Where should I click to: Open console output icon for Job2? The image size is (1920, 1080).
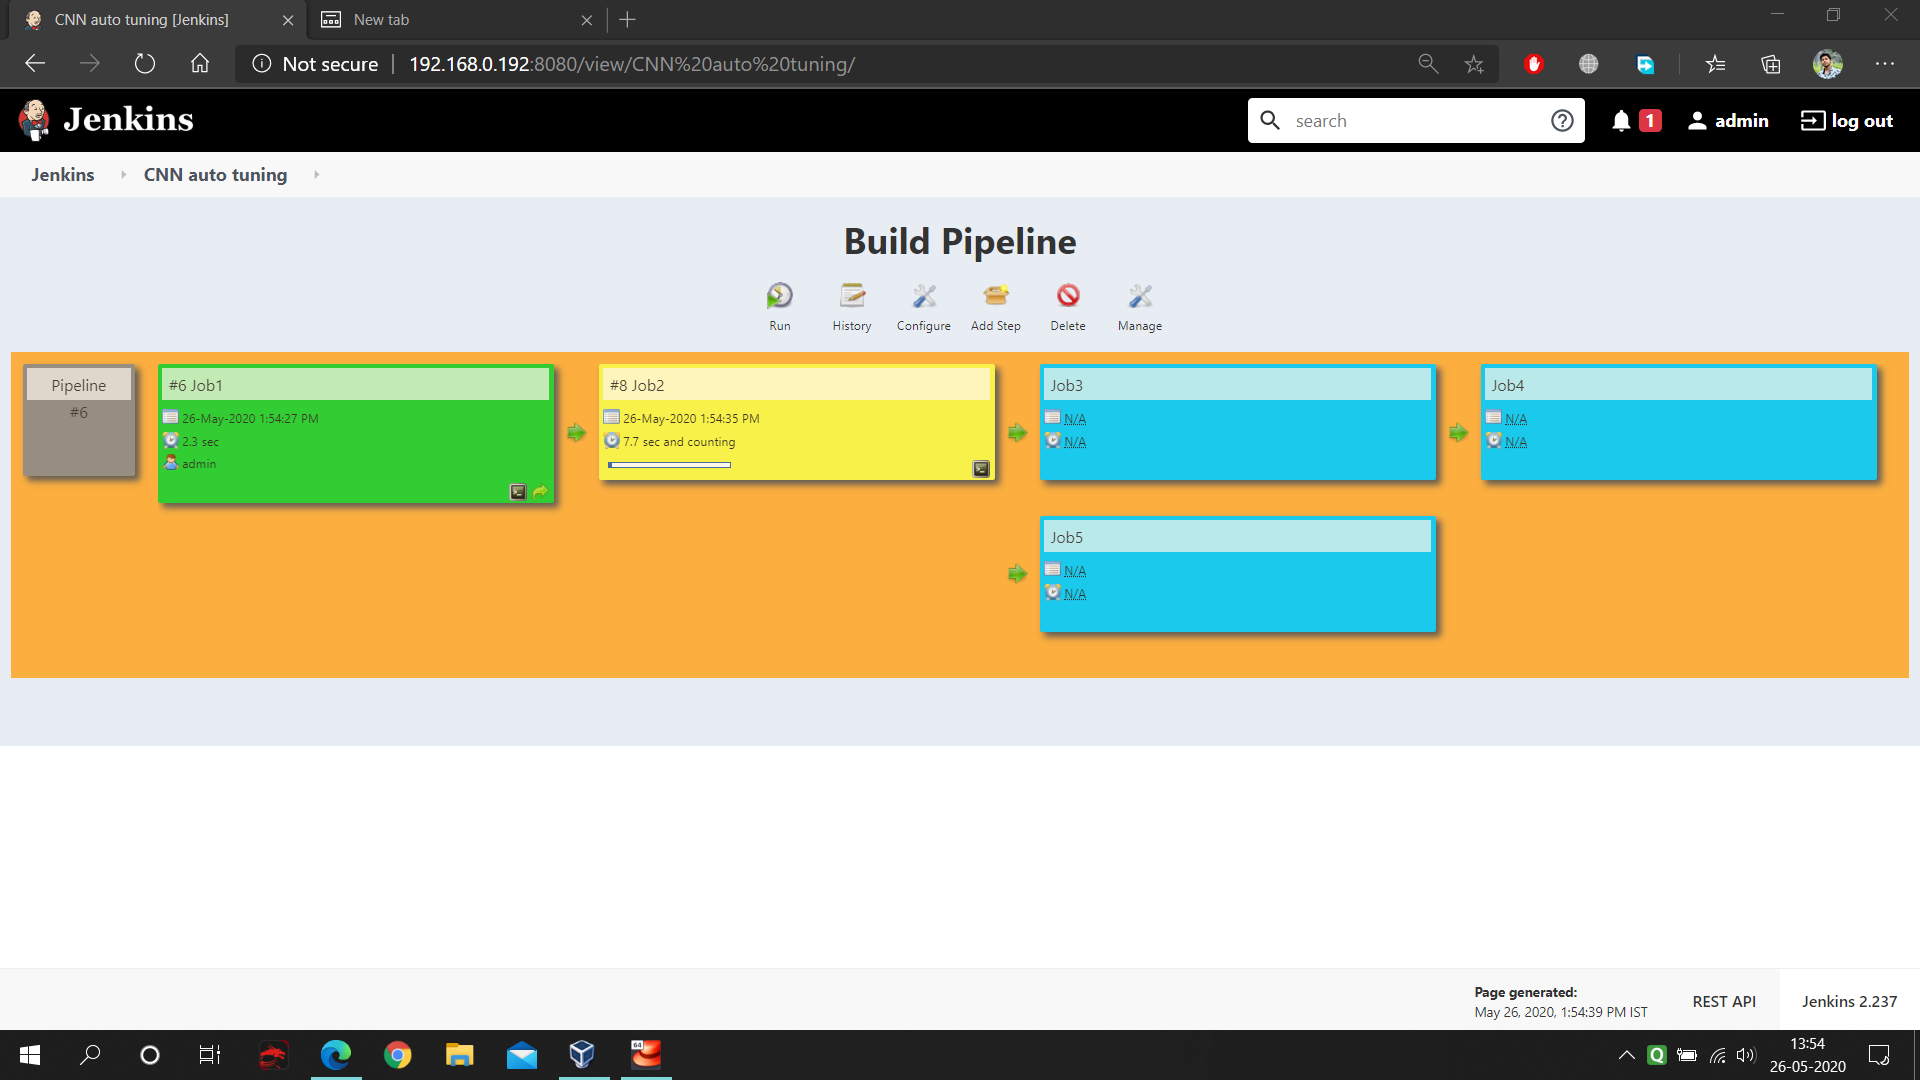981,469
